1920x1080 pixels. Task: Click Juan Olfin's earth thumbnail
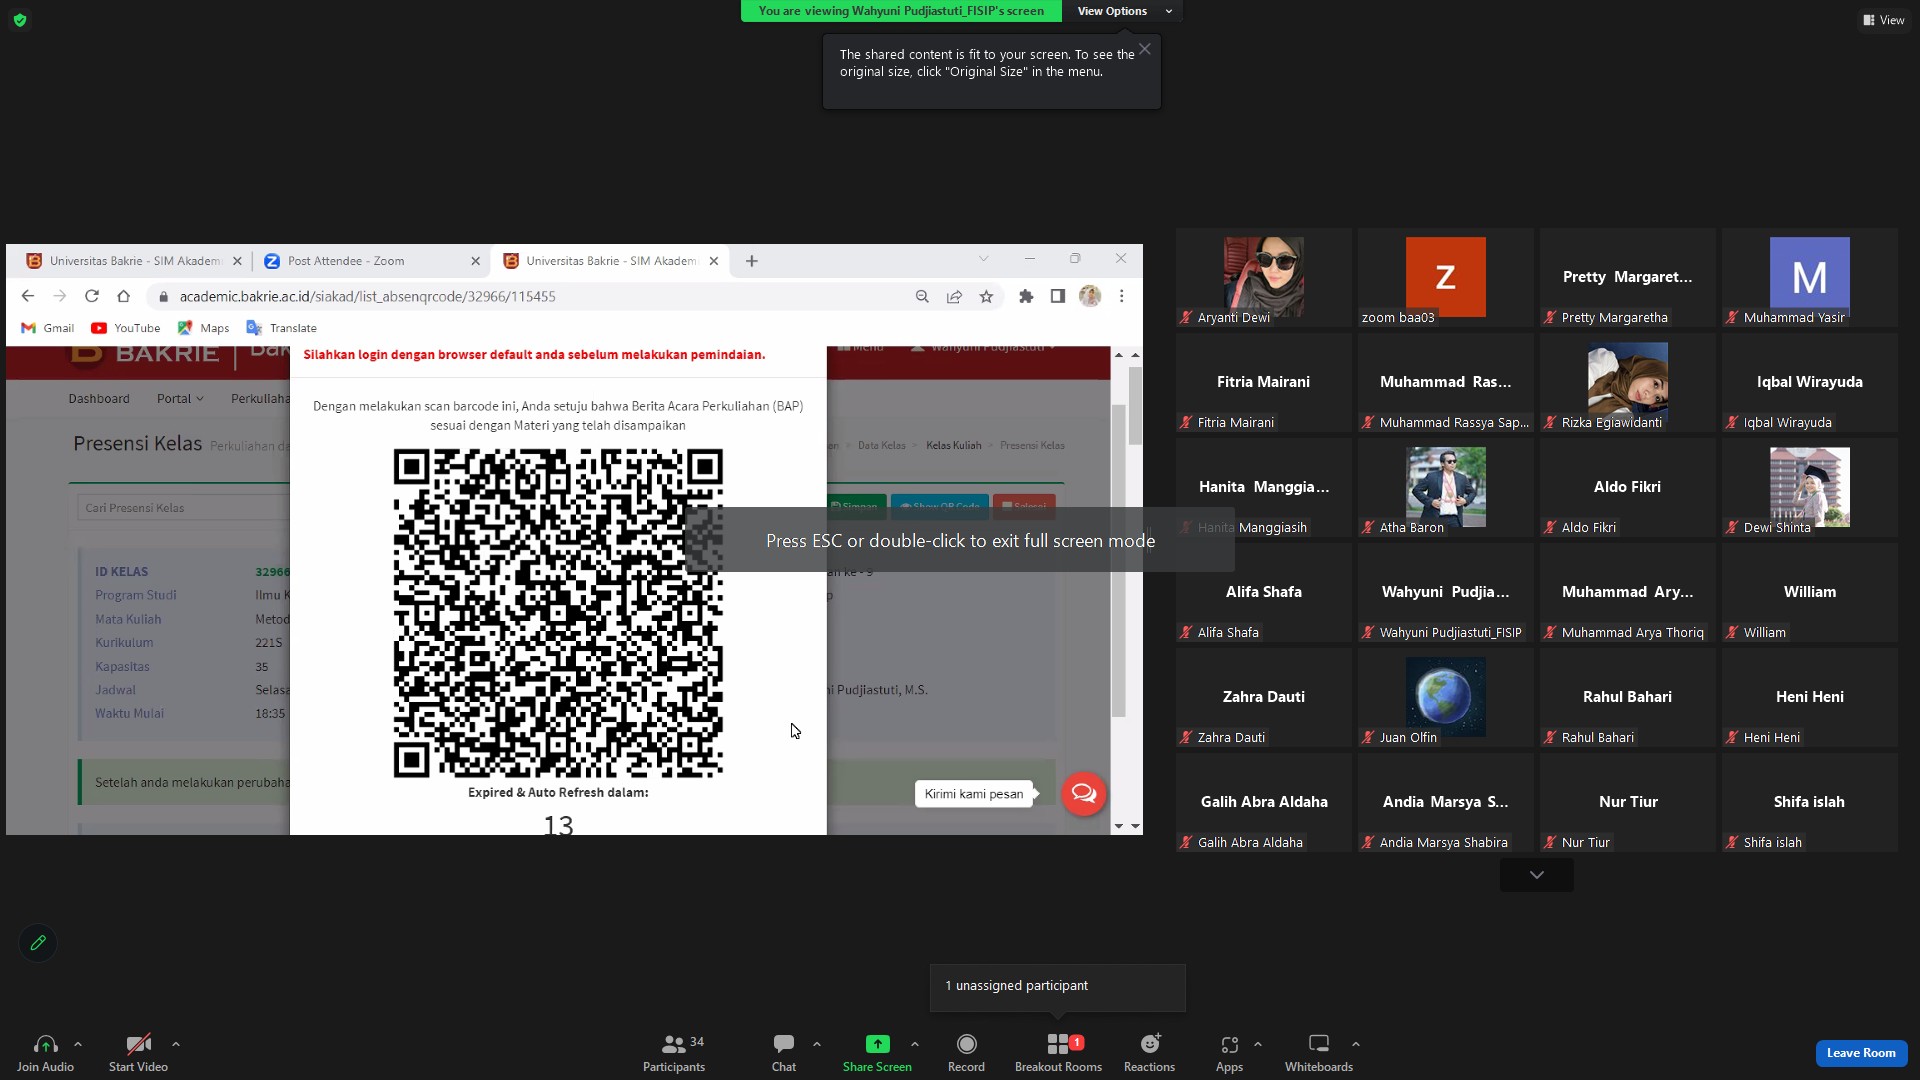click(x=1446, y=697)
